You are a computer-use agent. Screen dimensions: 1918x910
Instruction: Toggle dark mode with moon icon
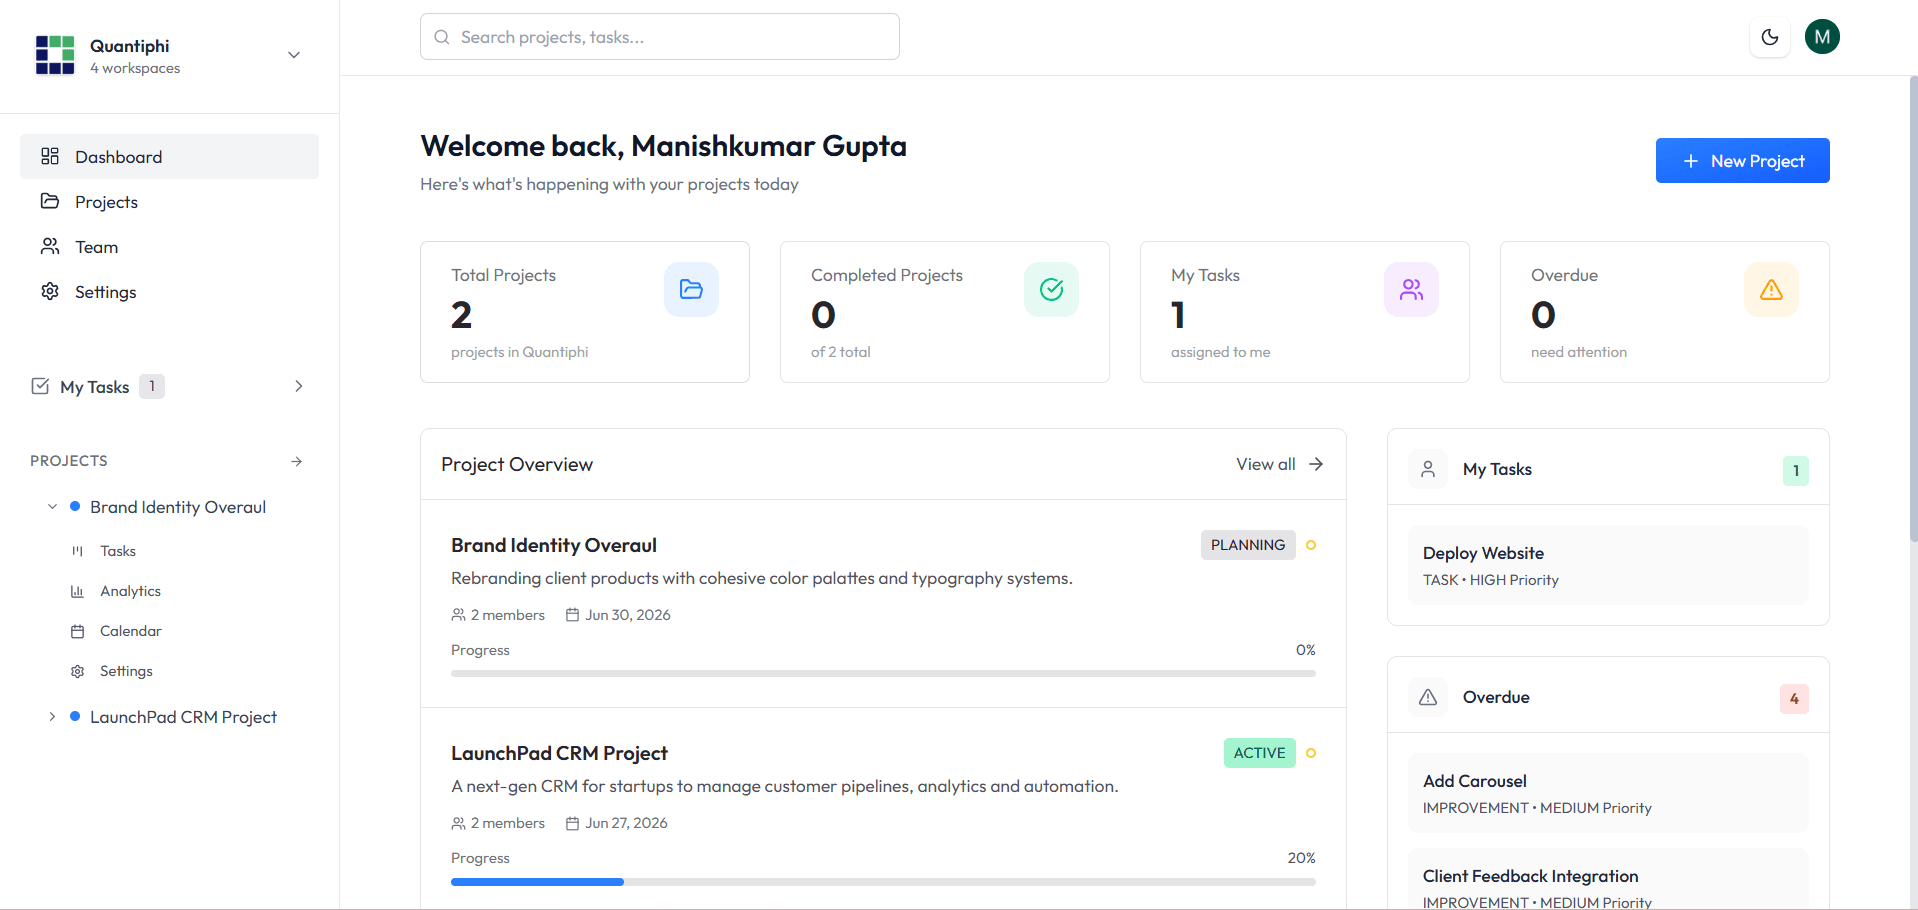(1770, 37)
